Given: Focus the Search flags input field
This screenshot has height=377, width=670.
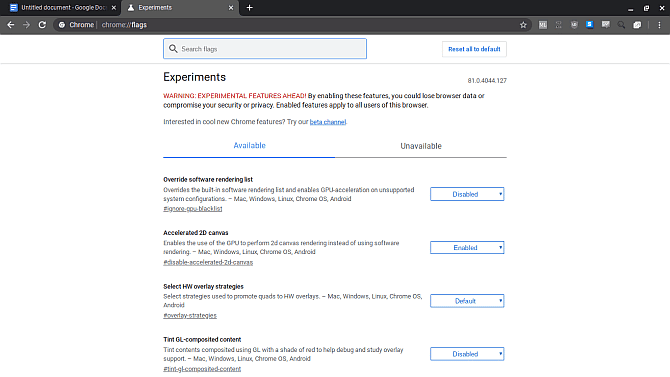Looking at the screenshot, I should tap(265, 49).
